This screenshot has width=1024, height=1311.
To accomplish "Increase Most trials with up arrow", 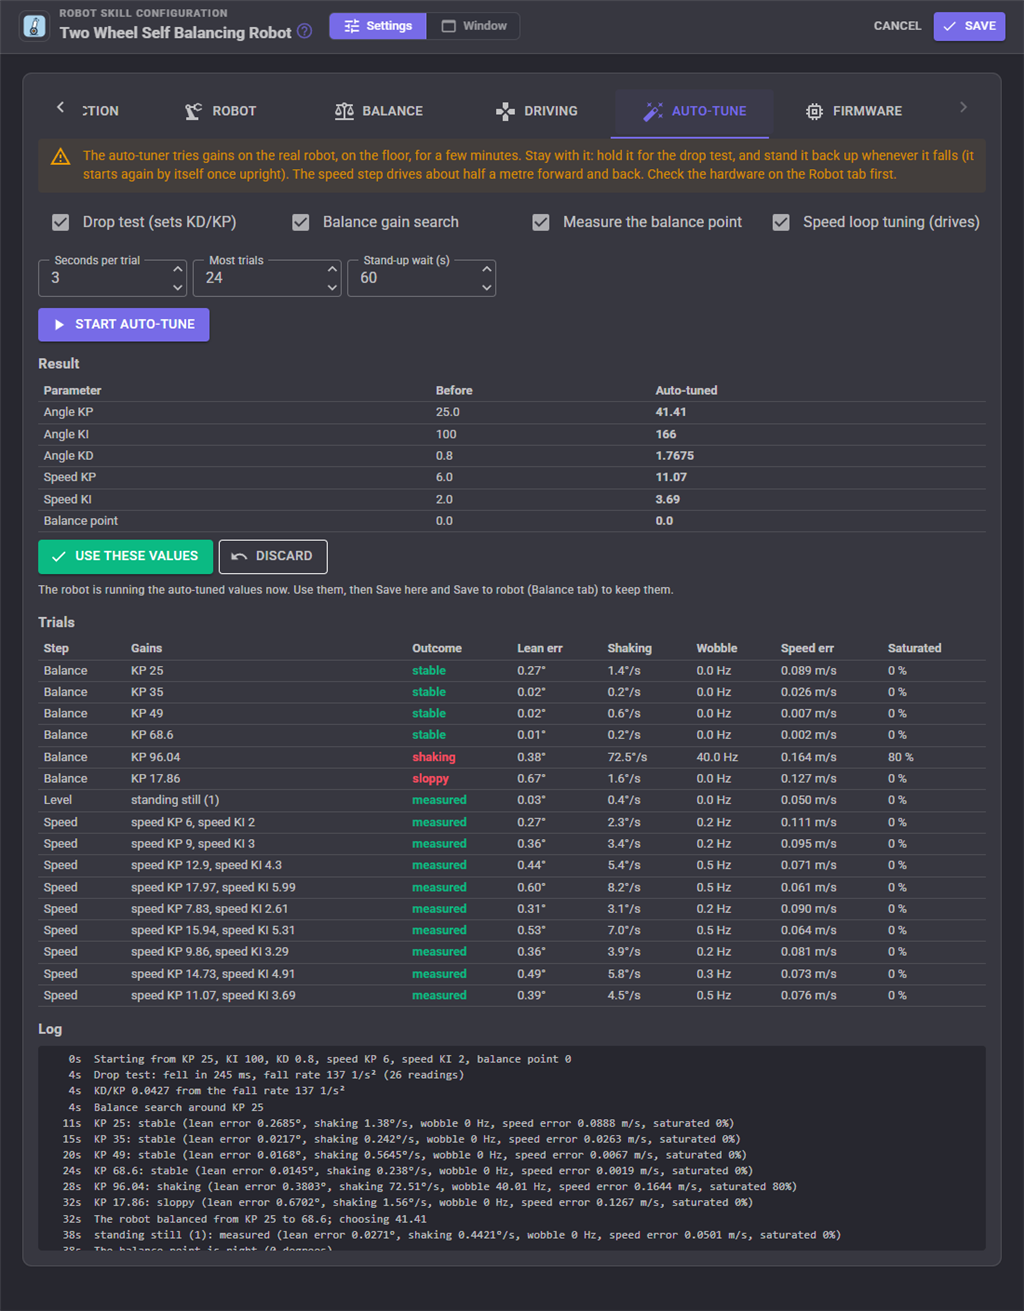I will point(333,269).
